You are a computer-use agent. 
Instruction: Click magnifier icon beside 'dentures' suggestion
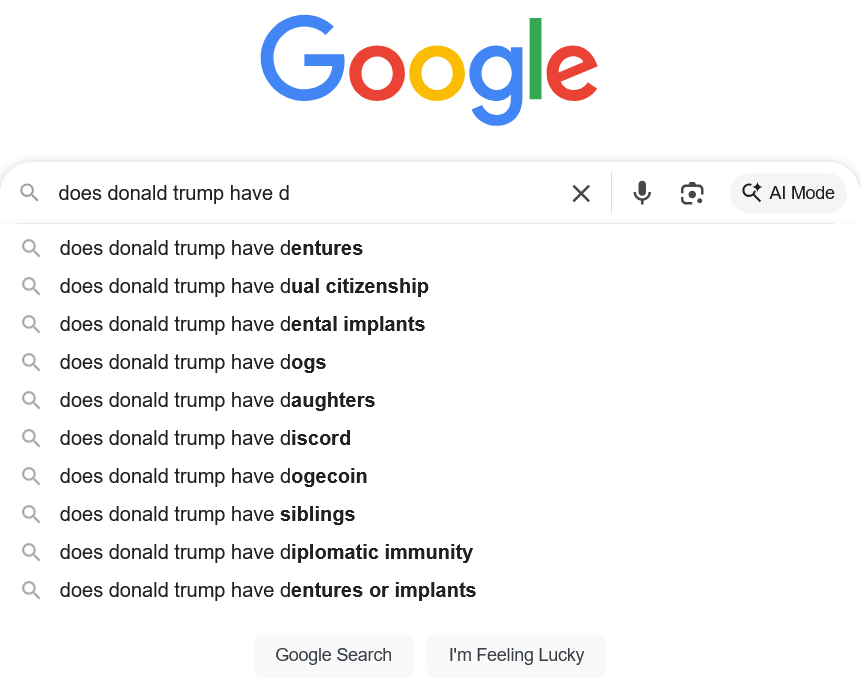(x=31, y=248)
